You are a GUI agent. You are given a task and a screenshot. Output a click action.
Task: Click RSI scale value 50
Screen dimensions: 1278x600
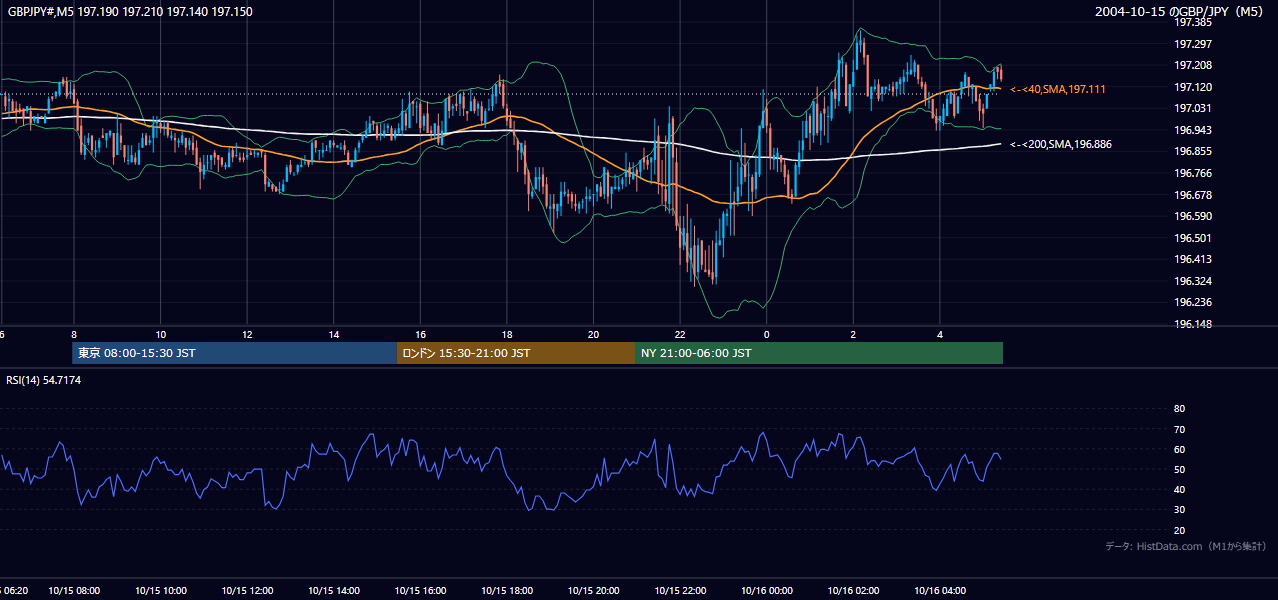tap(1180, 469)
